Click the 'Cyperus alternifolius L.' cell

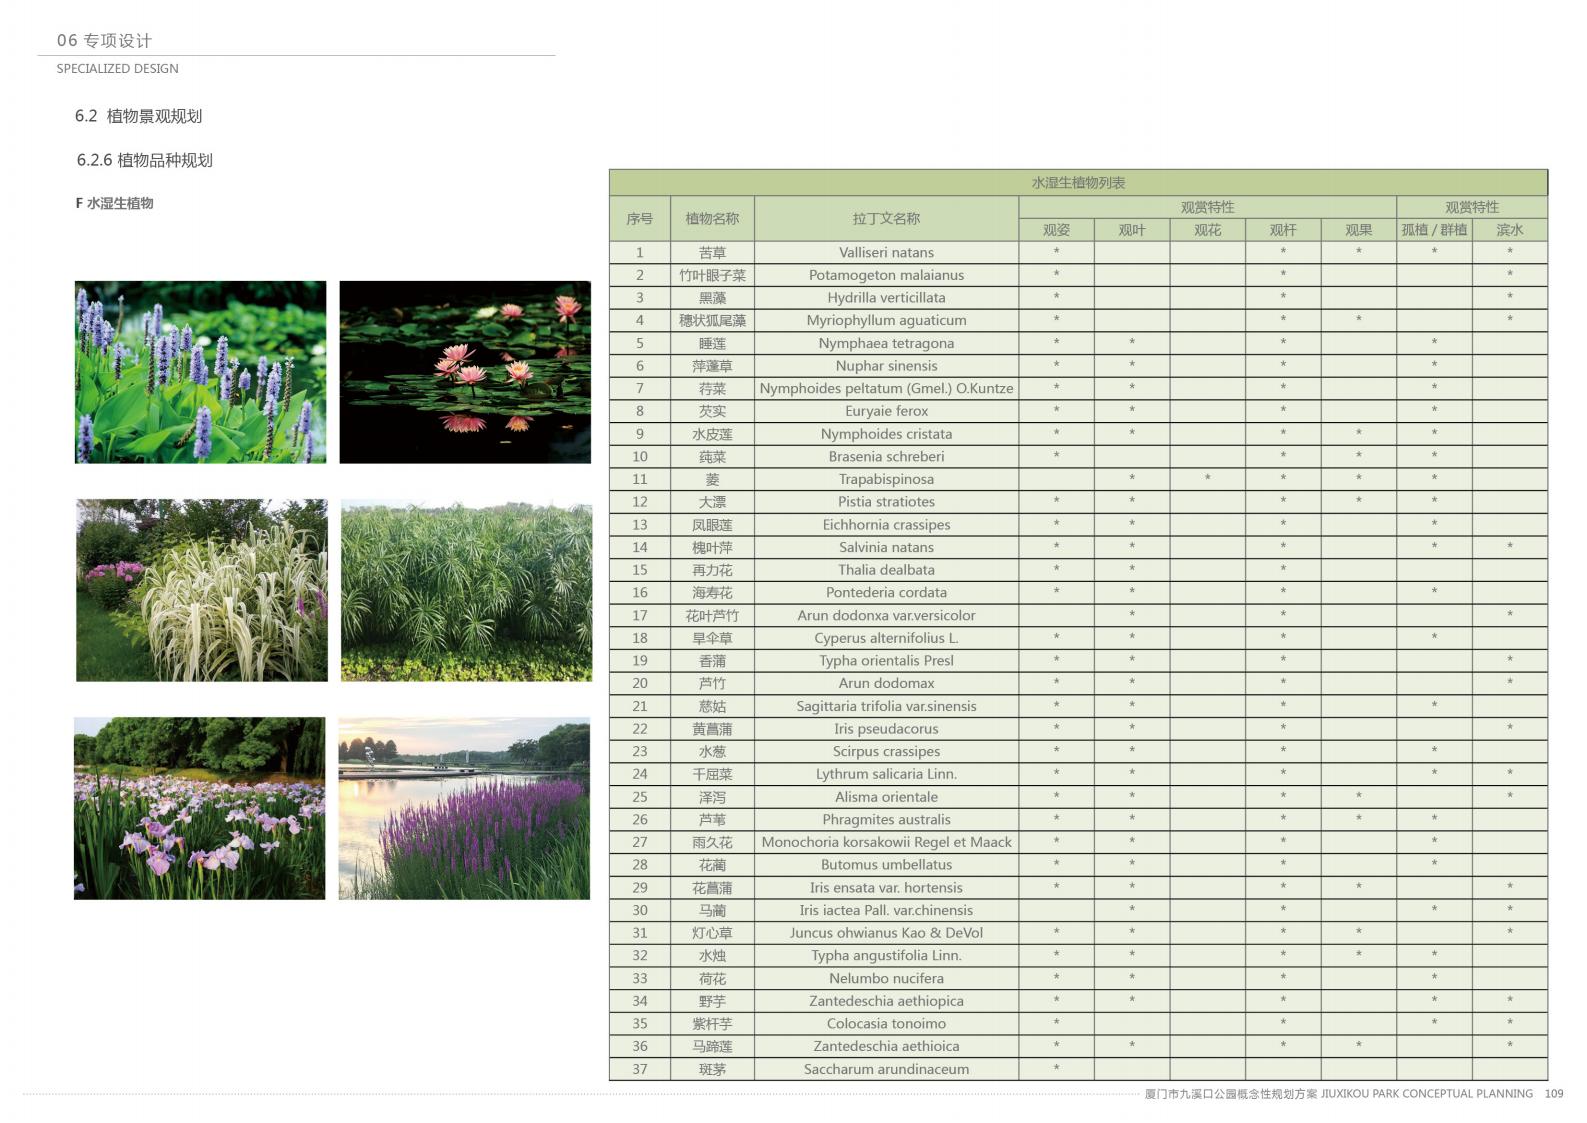pyautogui.click(x=886, y=638)
